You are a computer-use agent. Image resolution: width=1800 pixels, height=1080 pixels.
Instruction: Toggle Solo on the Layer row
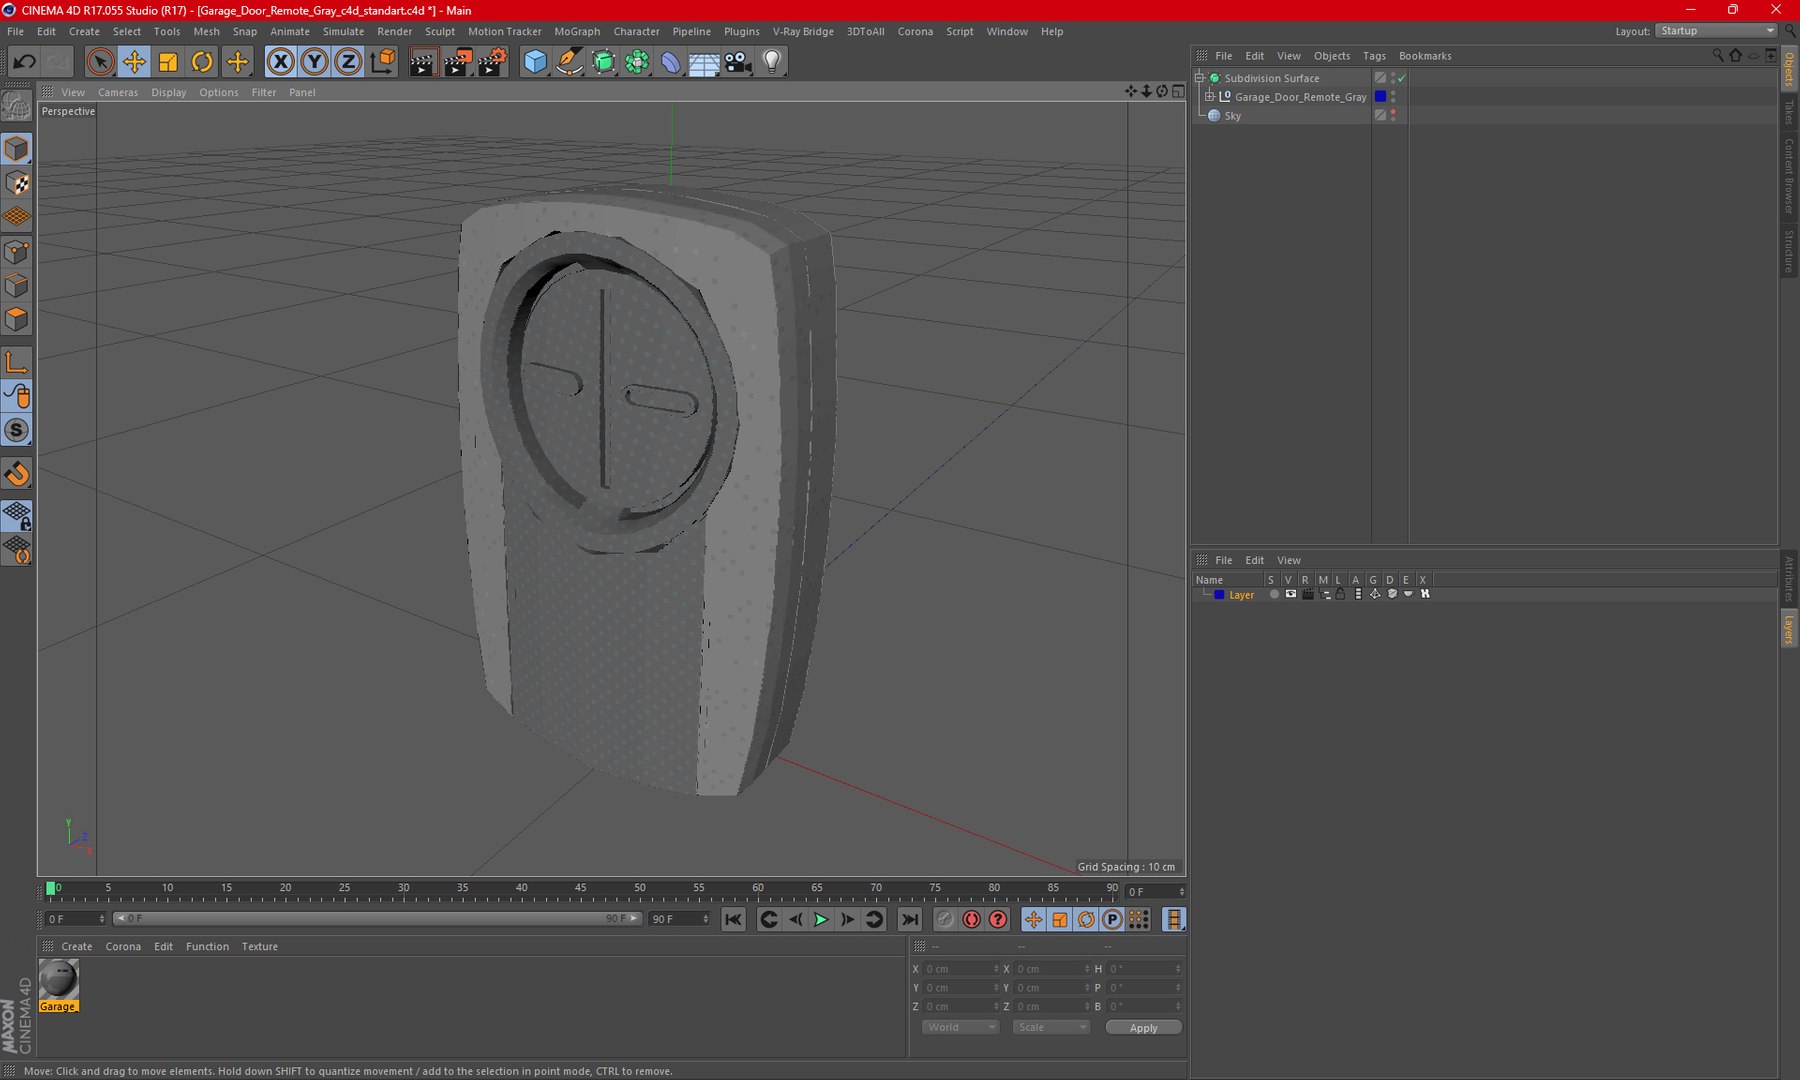click(x=1274, y=594)
